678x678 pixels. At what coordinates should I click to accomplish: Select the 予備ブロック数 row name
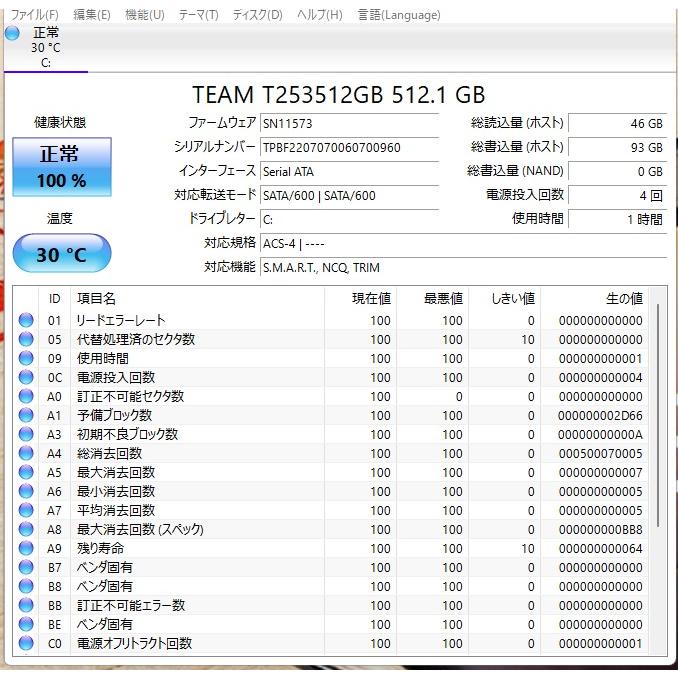pyautogui.click(x=115, y=416)
